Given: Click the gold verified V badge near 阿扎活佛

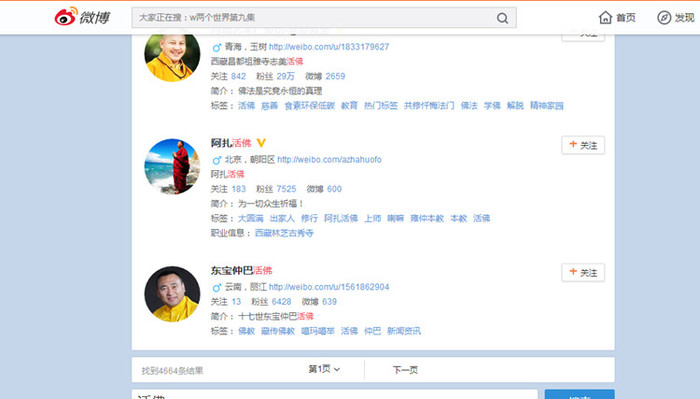Looking at the screenshot, I should [261, 143].
